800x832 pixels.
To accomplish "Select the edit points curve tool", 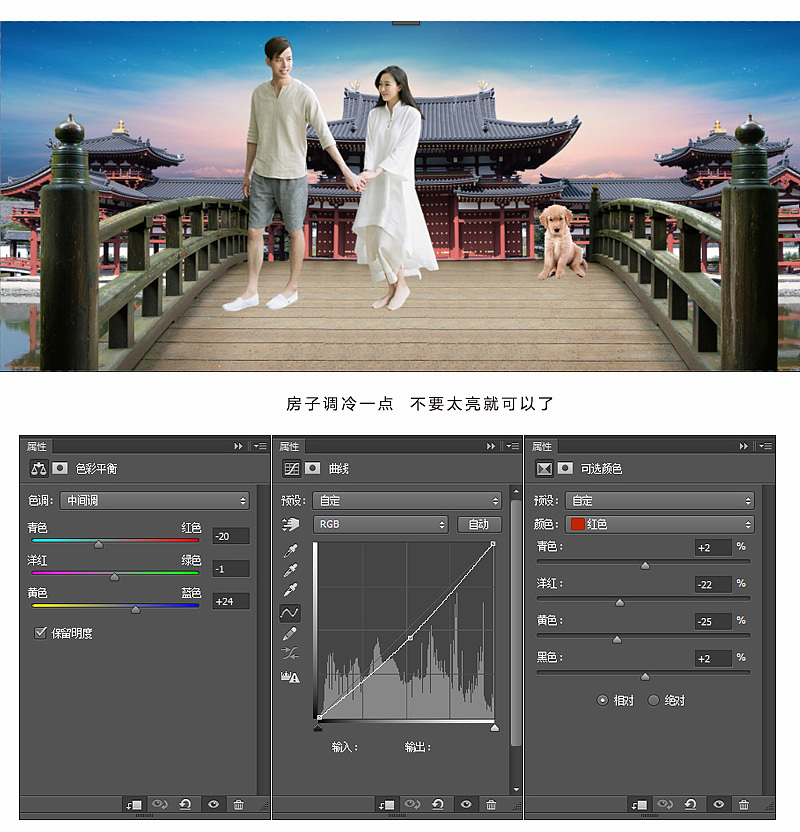I will pyautogui.click(x=290, y=613).
